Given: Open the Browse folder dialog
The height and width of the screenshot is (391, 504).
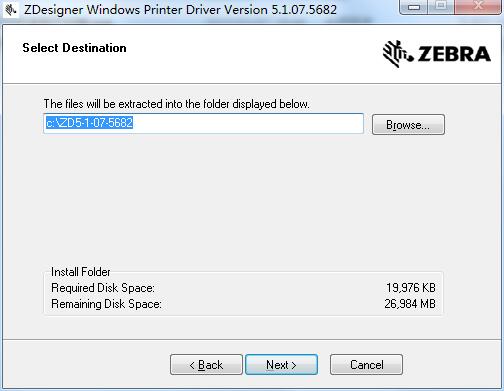Looking at the screenshot, I should point(408,125).
